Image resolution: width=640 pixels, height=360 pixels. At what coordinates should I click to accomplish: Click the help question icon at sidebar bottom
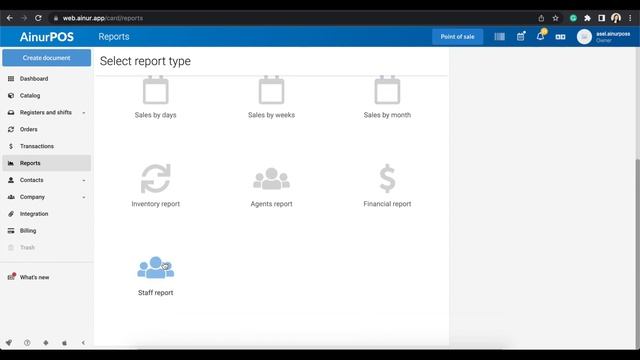27,343
